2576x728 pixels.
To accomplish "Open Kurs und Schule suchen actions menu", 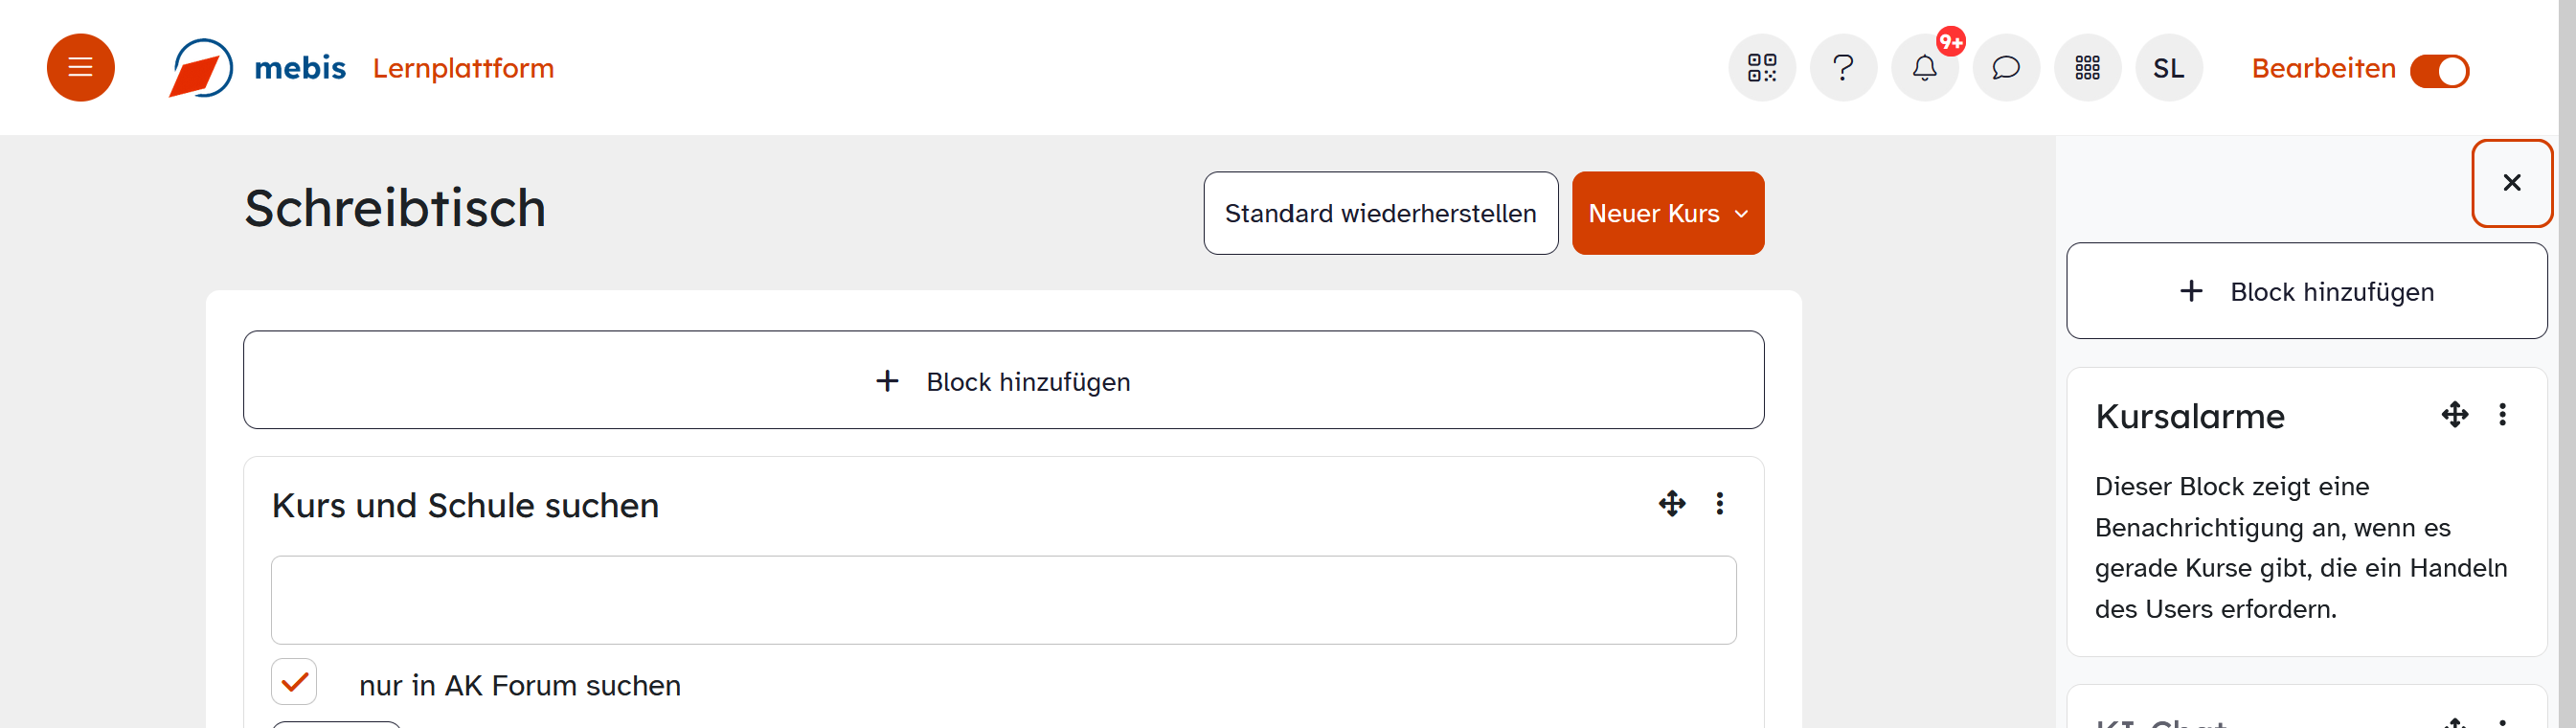I will click(1719, 503).
